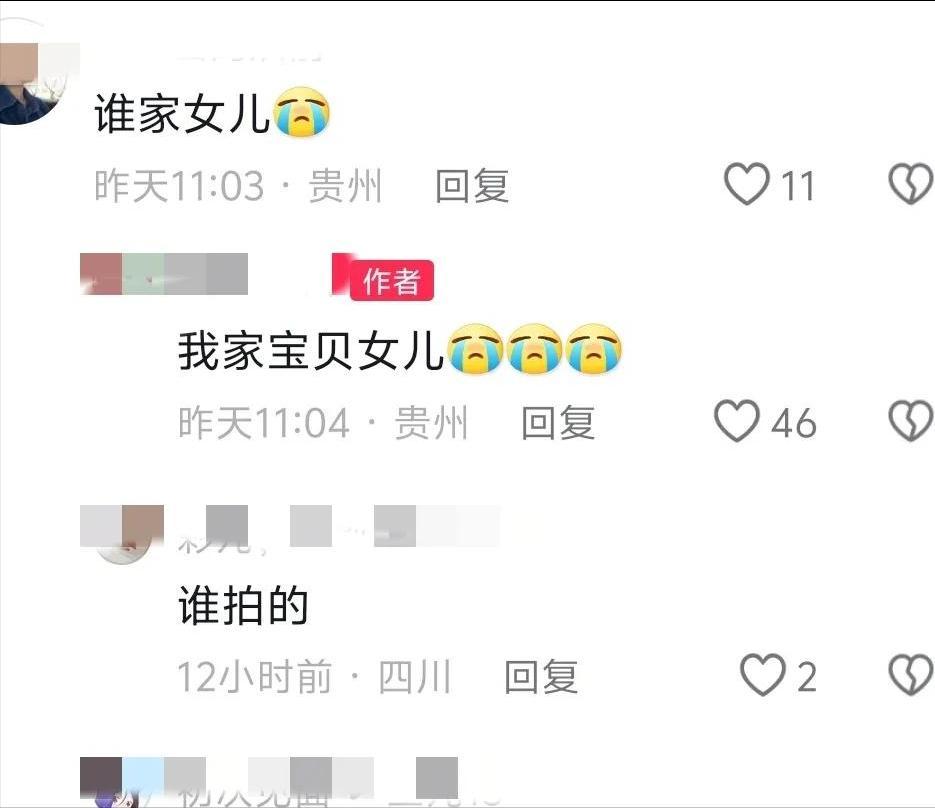Dislike the 谁家女儿 comment with broken heart
The height and width of the screenshot is (808, 935).
click(911, 184)
